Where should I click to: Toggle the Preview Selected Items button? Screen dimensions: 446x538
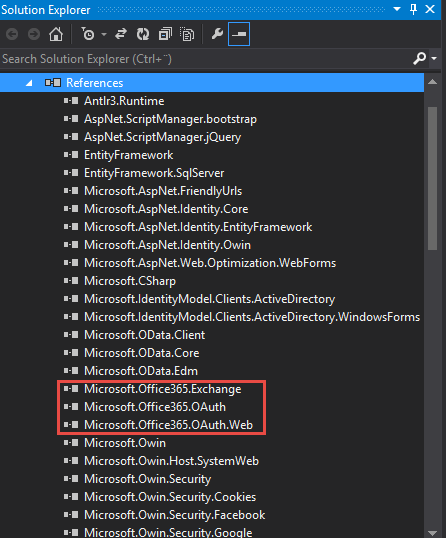239,34
